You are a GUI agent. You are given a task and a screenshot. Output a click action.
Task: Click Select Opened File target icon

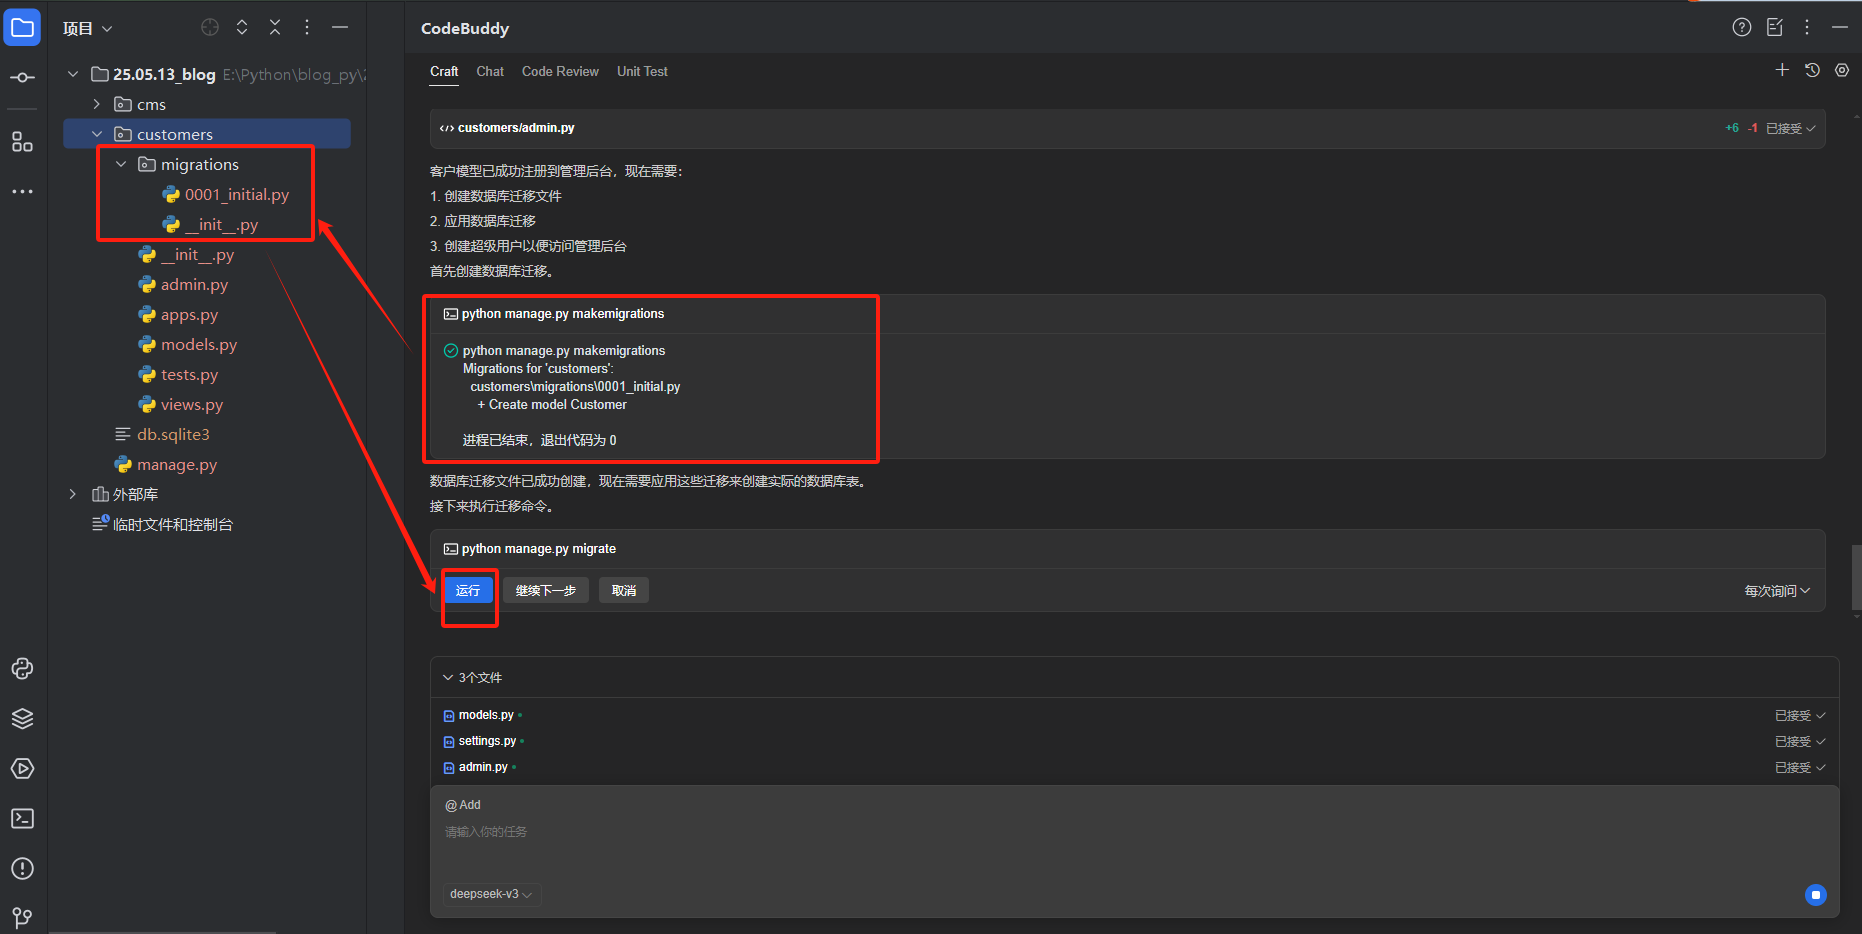(210, 28)
